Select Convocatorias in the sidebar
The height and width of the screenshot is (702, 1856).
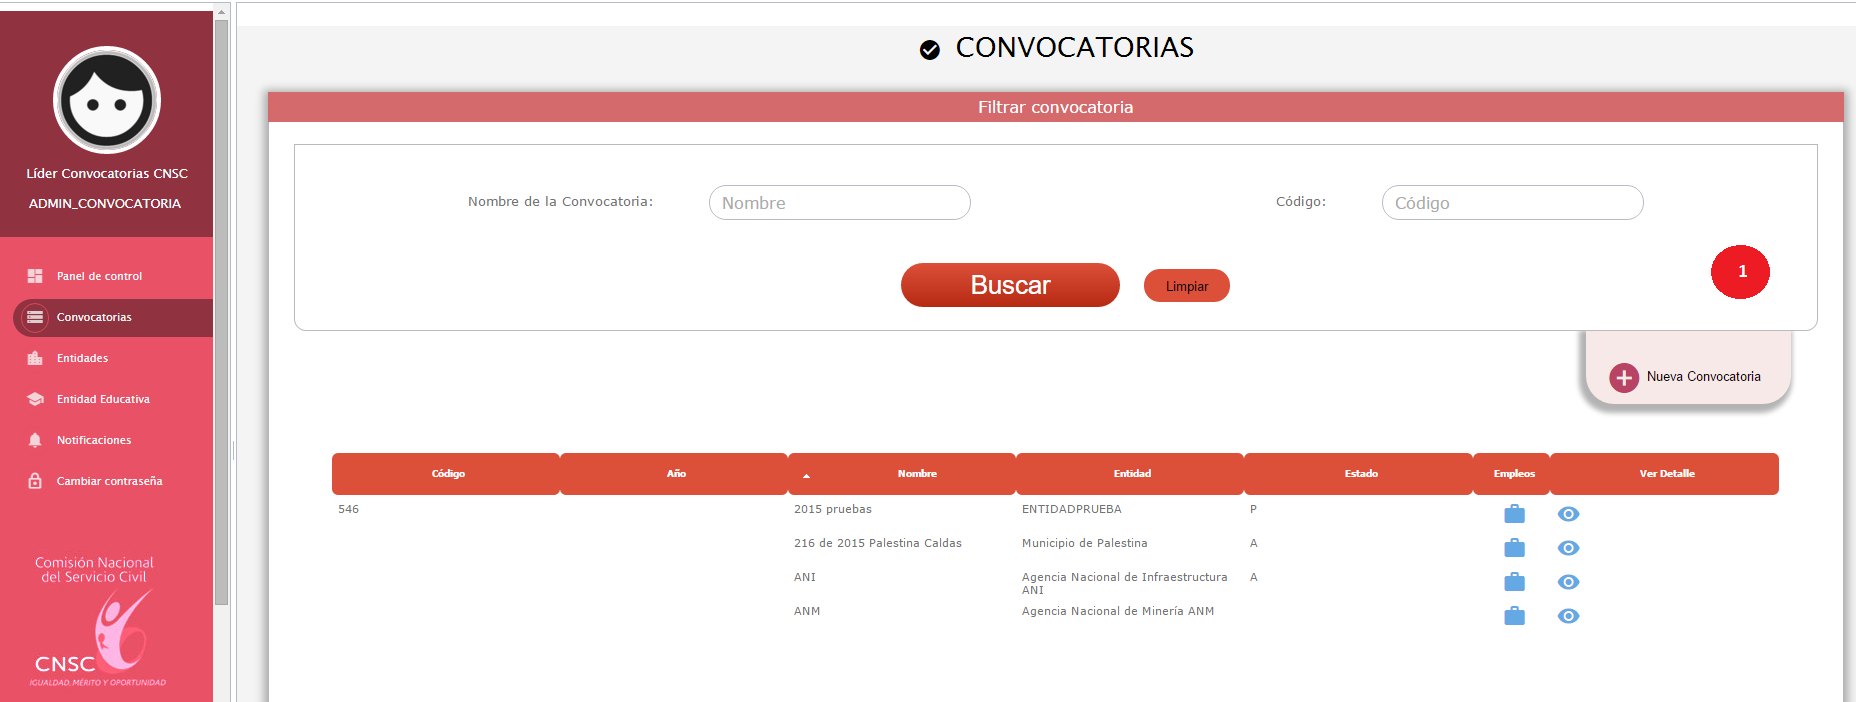click(x=94, y=317)
